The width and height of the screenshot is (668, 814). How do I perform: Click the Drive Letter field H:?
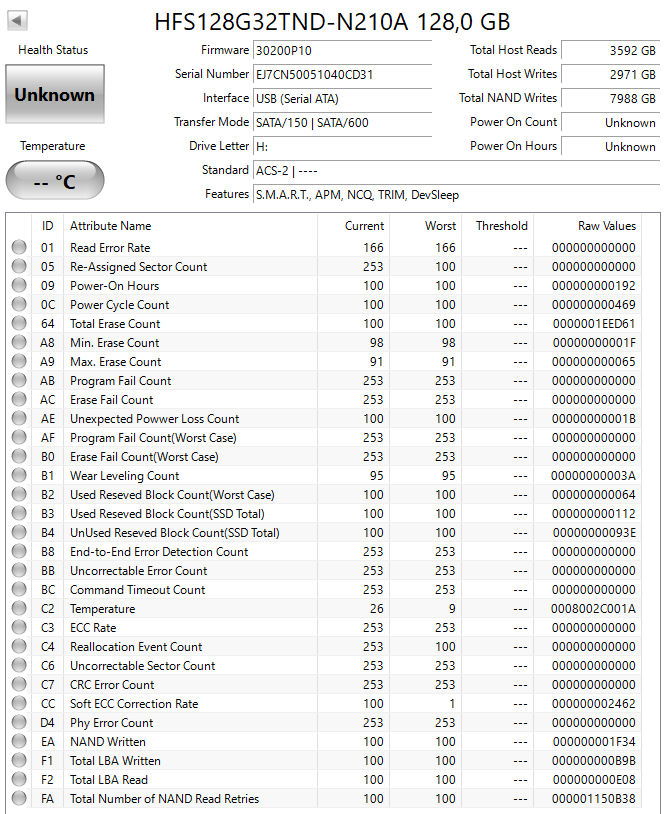point(343,146)
